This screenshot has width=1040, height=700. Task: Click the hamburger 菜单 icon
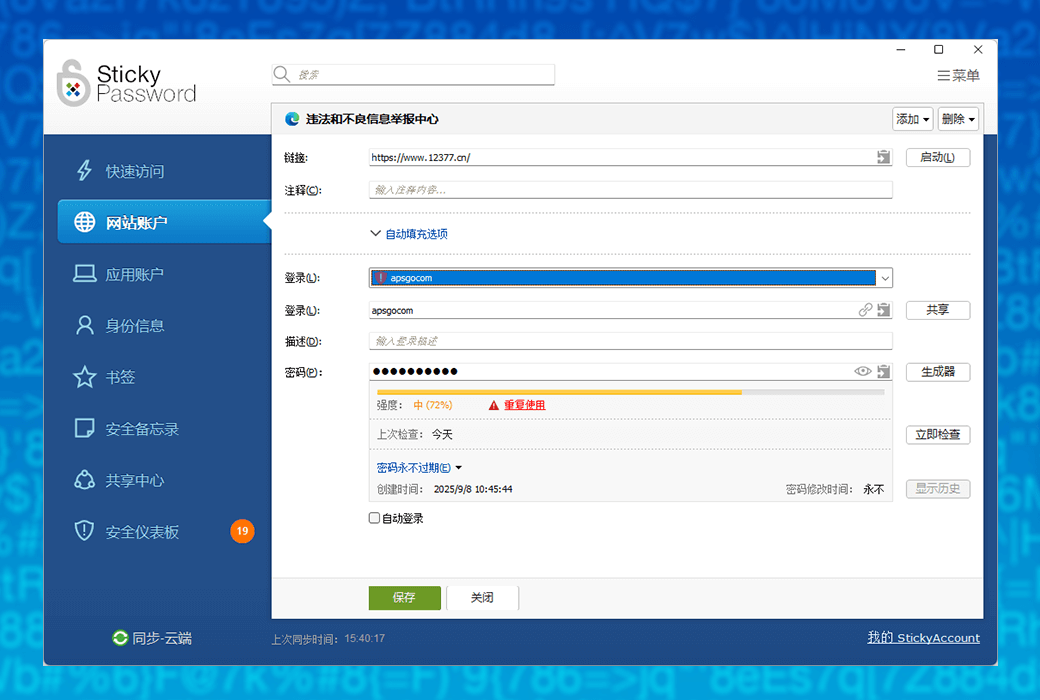pyautogui.click(x=943, y=76)
